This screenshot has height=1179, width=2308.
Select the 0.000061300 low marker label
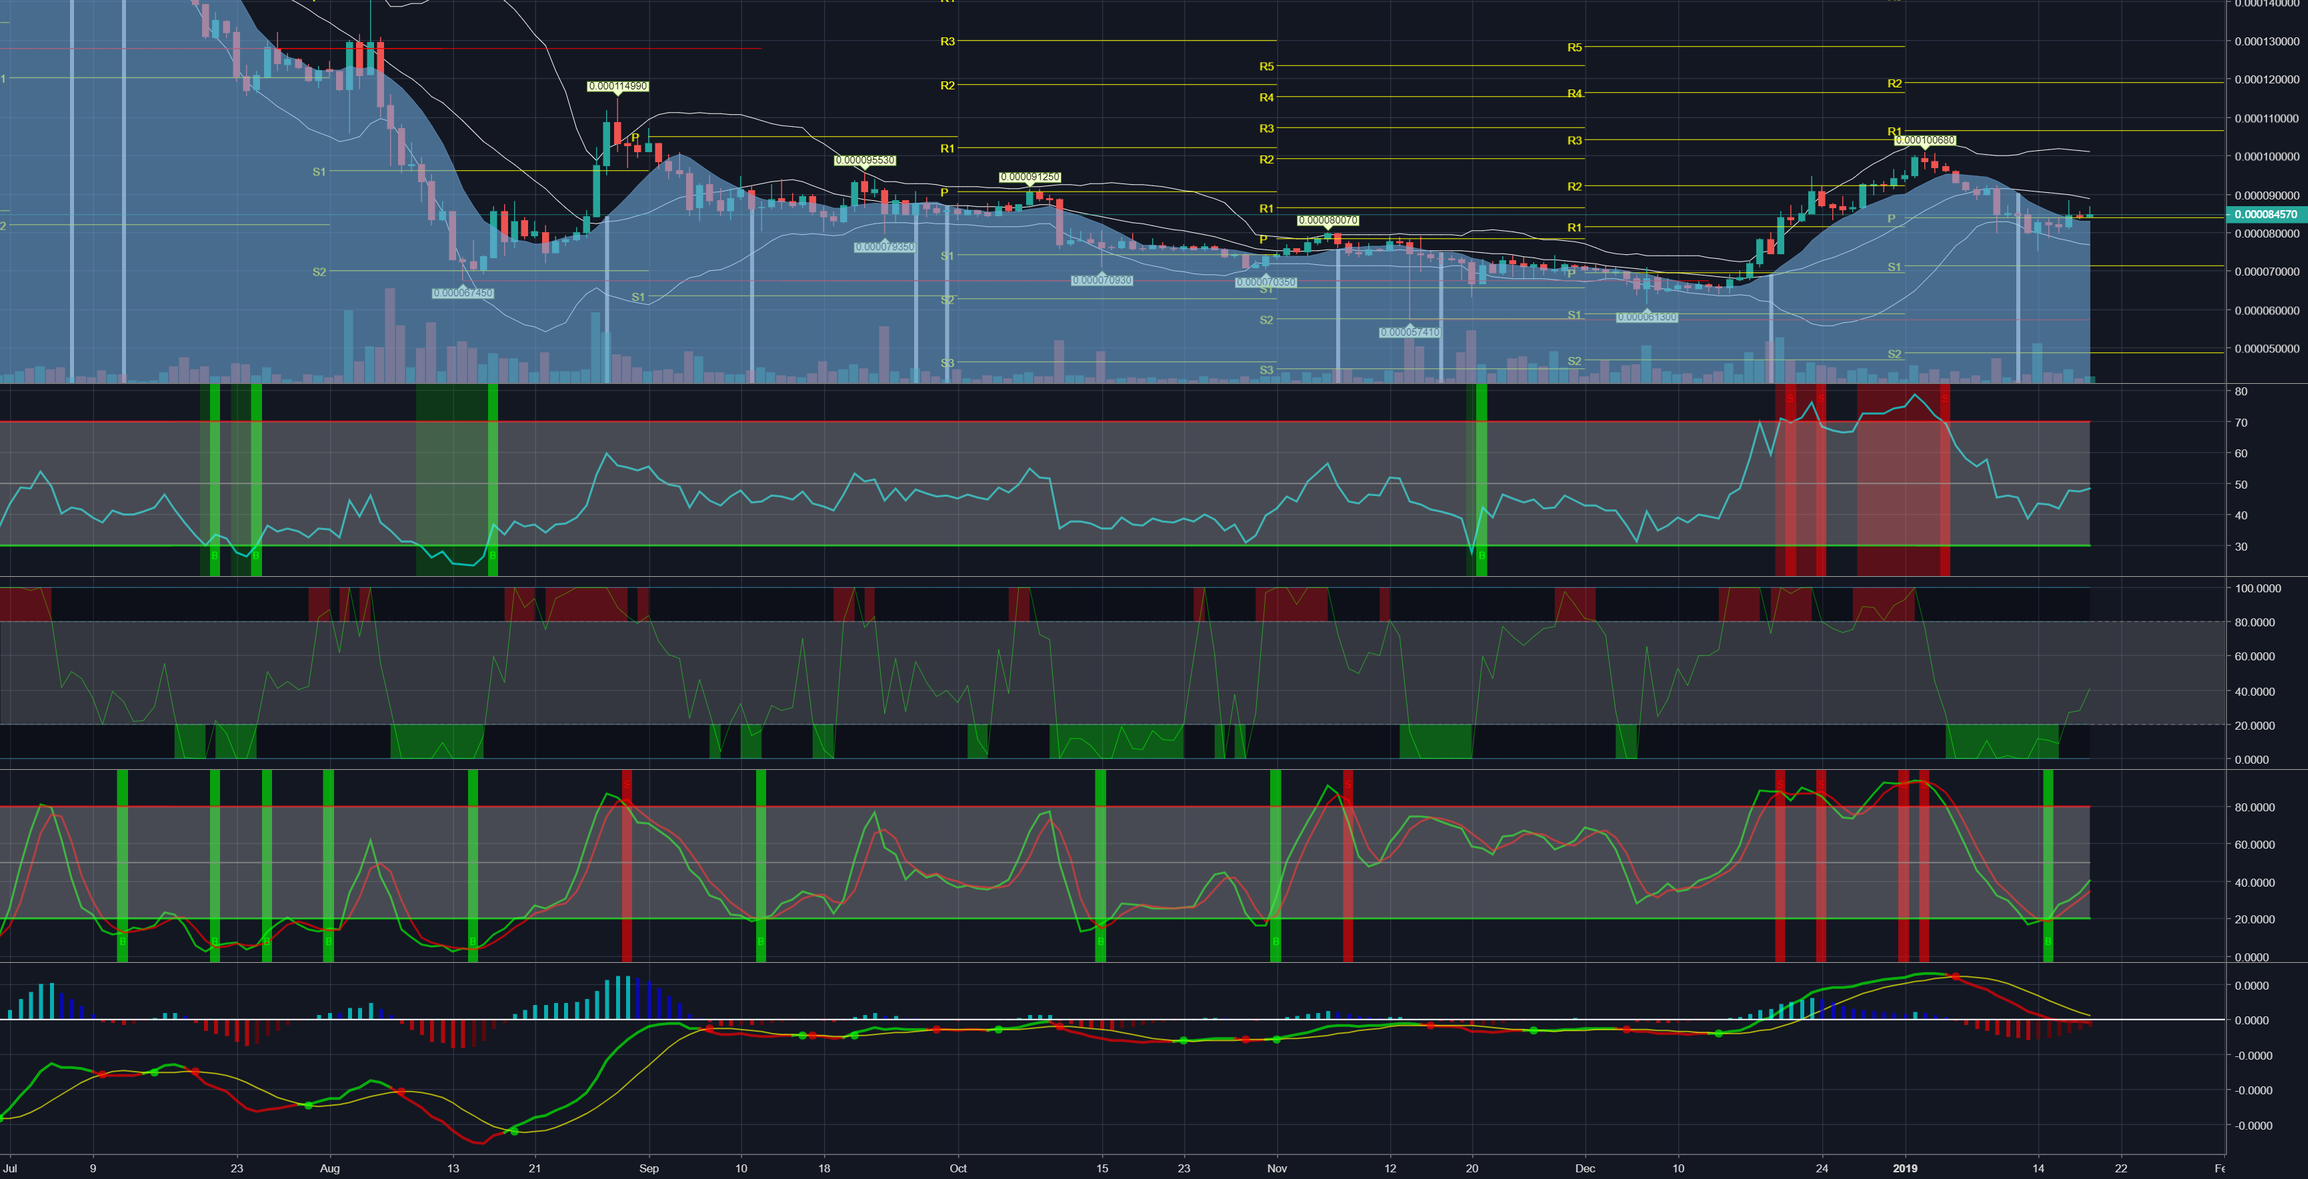click(1647, 318)
